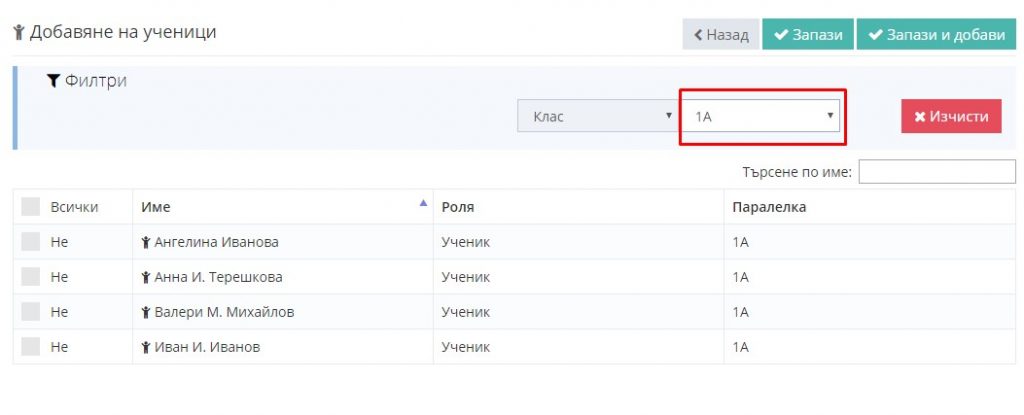The image size is (1024, 415).
Task: Click the Паралелка column header
Action: click(769, 207)
